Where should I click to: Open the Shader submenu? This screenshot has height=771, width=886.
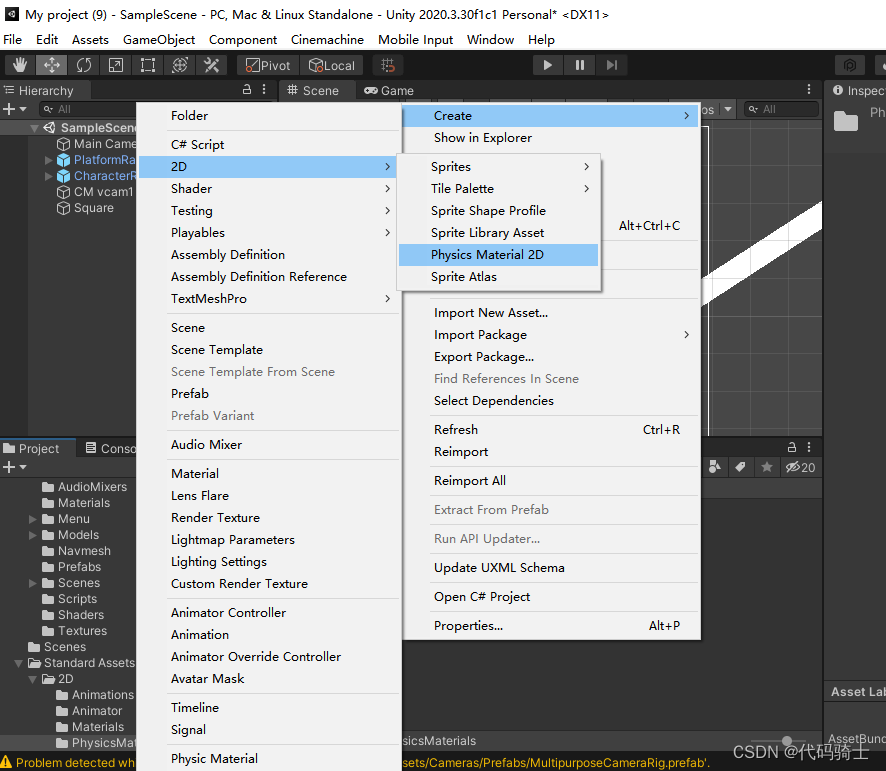(x=268, y=189)
